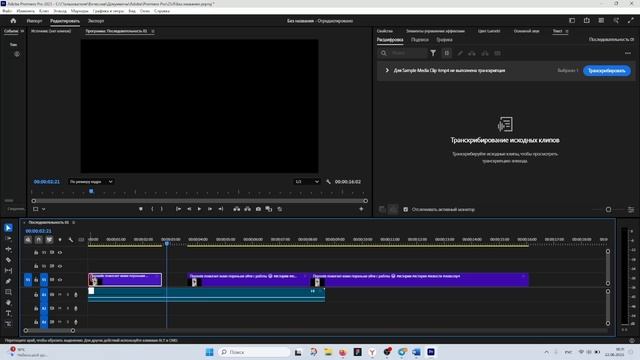The image size is (640, 360).
Task: Select the Track Select Forward tool
Action: click(x=8, y=238)
